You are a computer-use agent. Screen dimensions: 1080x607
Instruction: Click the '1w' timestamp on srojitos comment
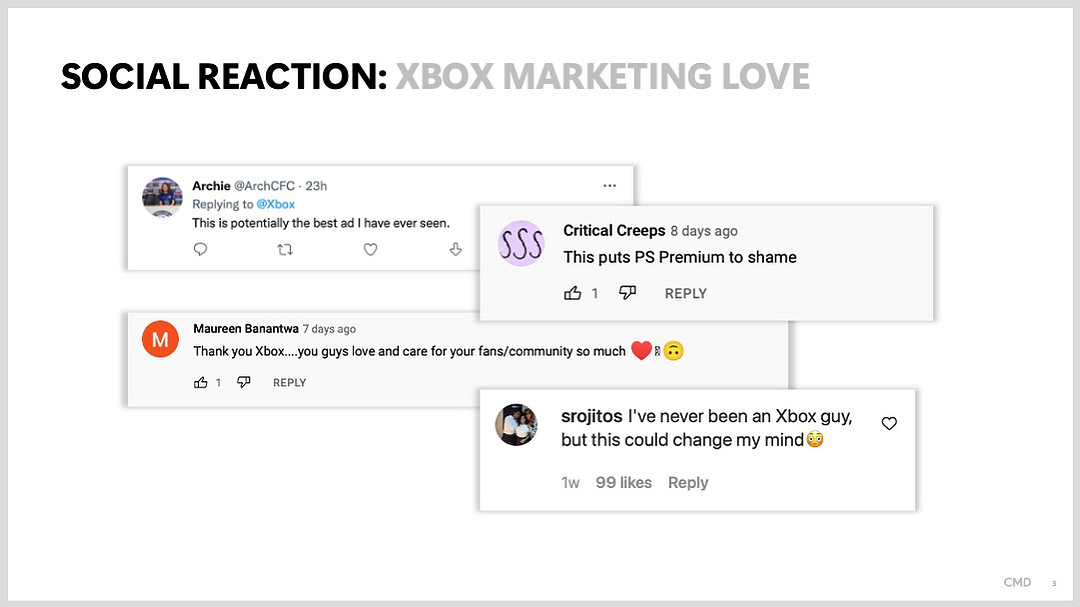tap(570, 482)
